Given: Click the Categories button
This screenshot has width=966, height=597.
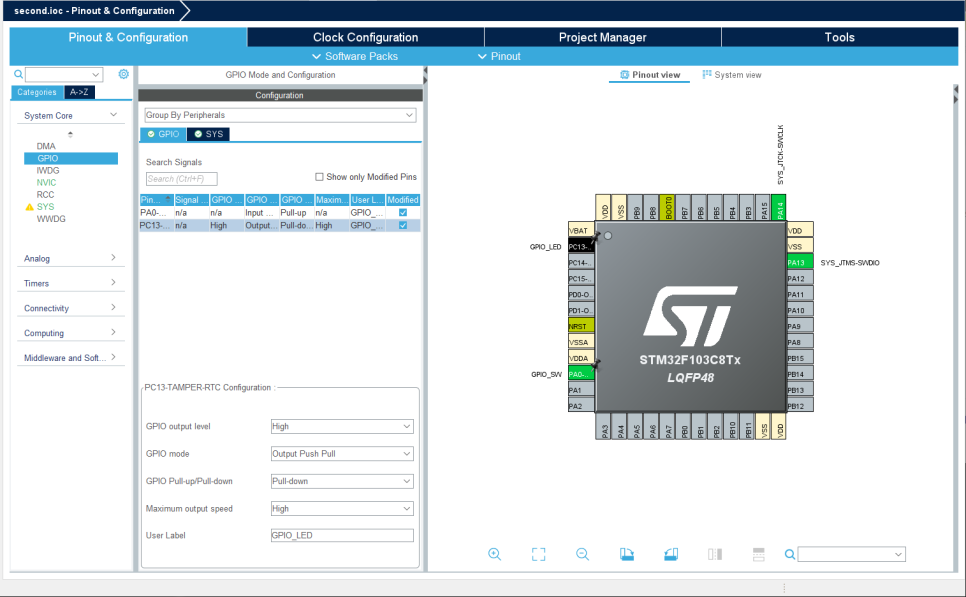Looking at the screenshot, I should pyautogui.click(x=37, y=92).
